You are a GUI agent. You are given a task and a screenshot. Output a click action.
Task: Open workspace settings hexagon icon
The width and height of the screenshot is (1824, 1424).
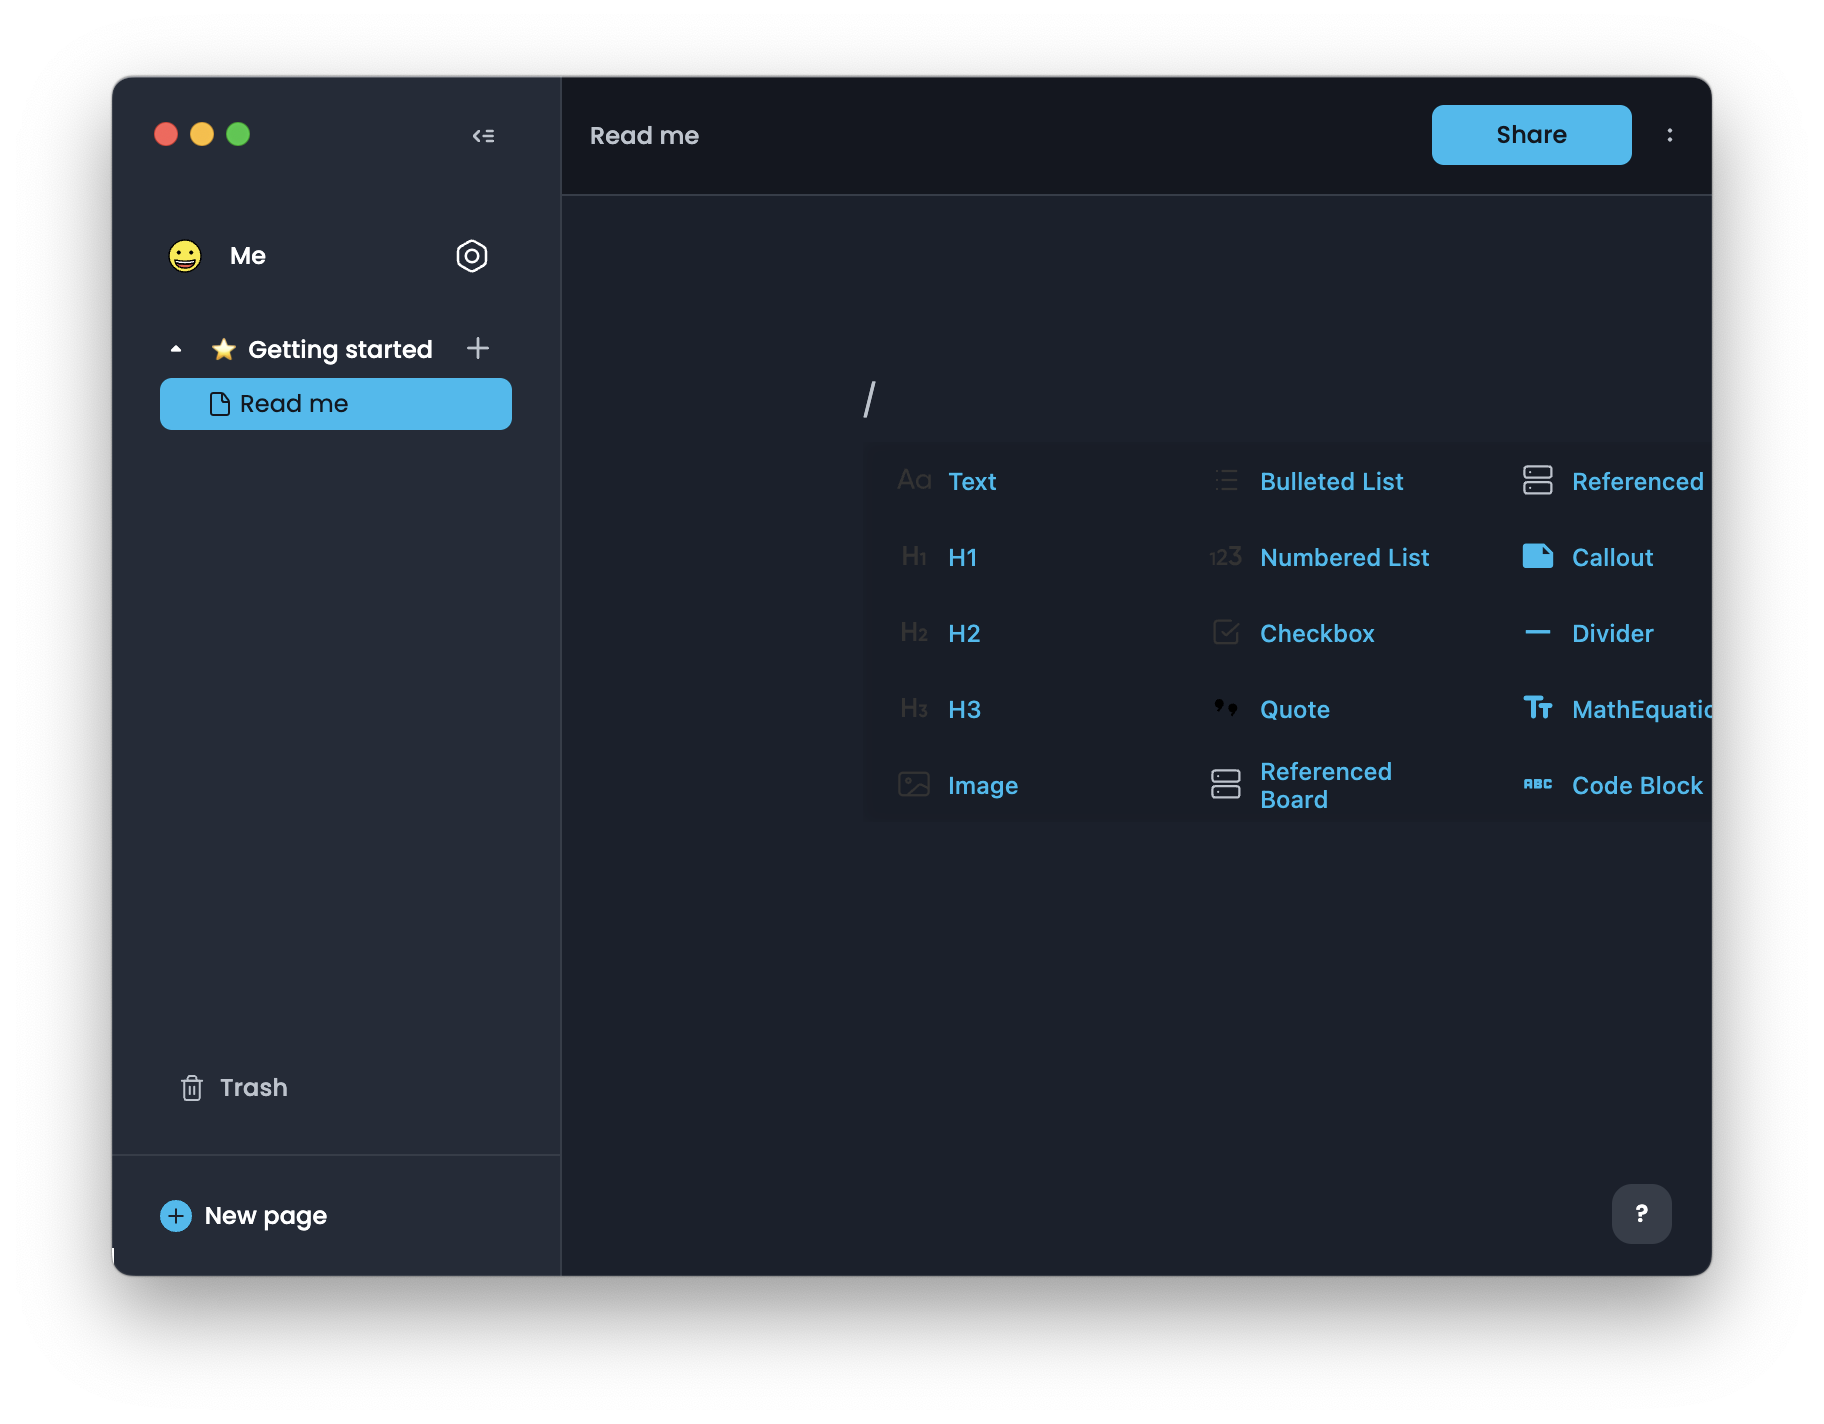pos(472,256)
